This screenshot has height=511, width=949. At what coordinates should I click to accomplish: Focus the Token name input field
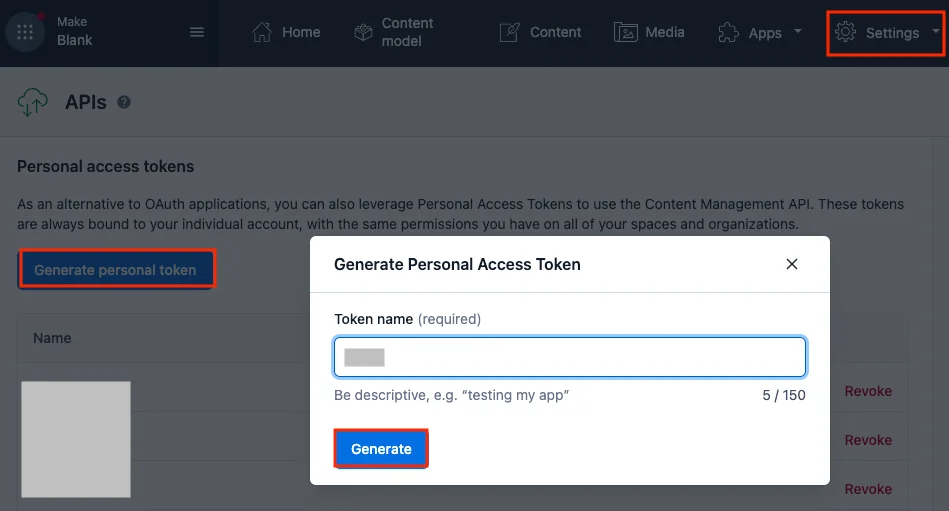tap(570, 357)
